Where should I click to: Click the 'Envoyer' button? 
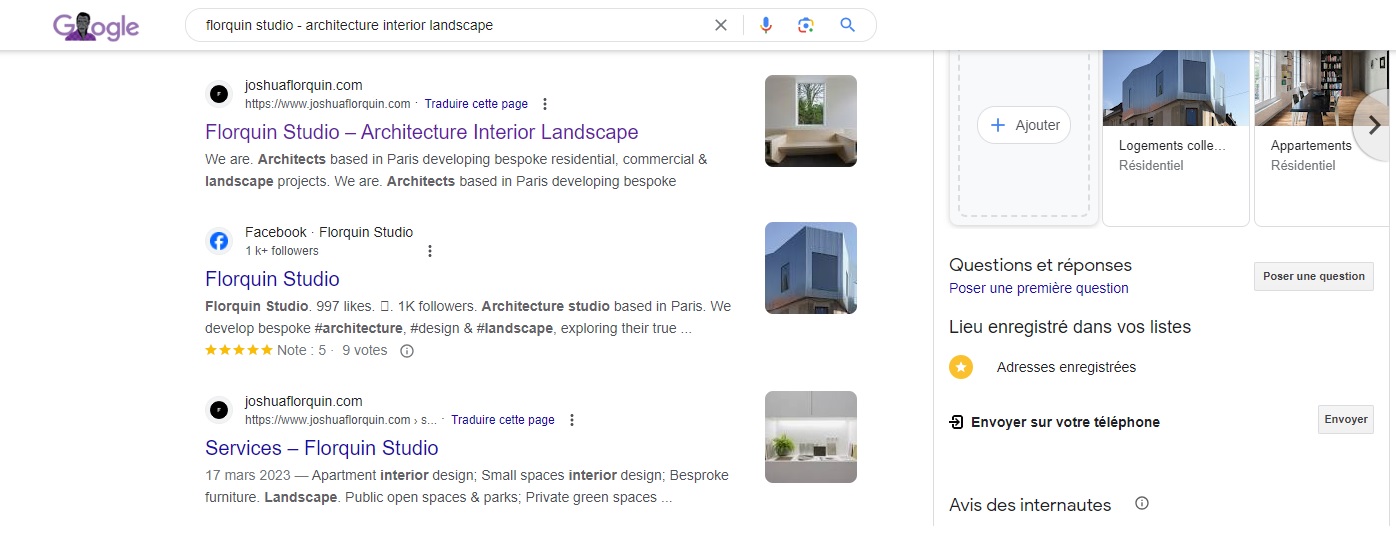1346,420
